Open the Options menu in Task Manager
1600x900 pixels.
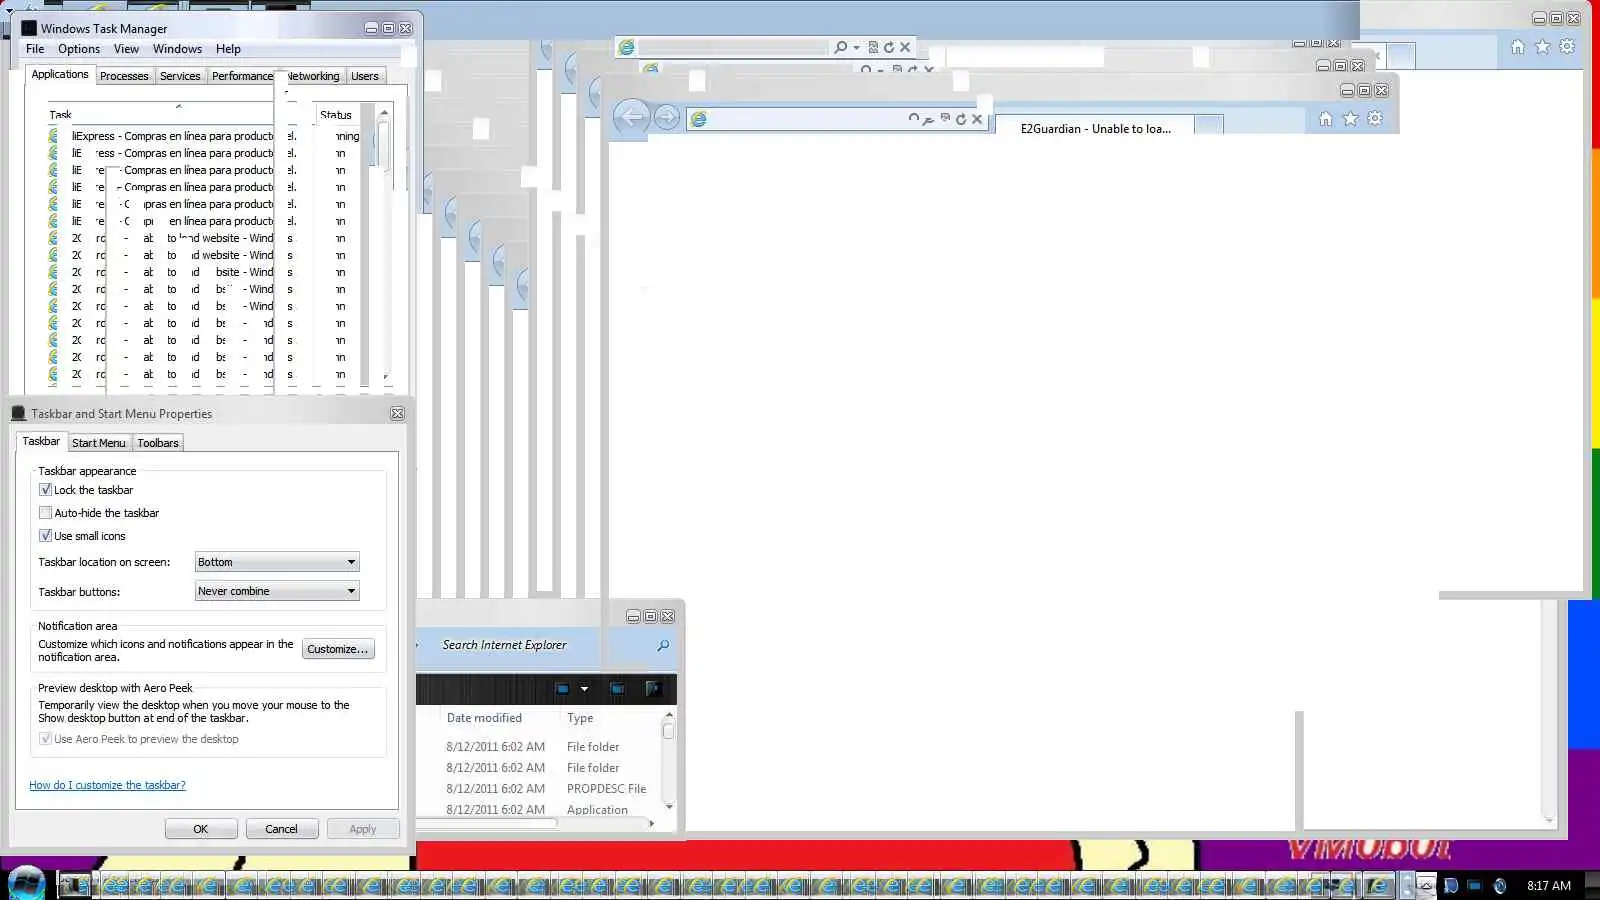[79, 49]
